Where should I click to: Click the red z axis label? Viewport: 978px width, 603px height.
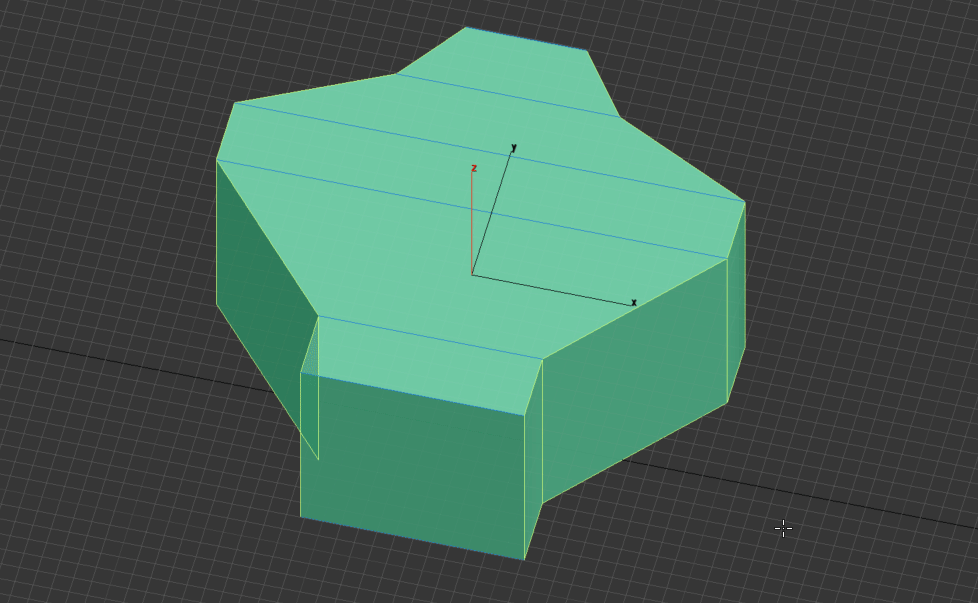click(x=474, y=168)
